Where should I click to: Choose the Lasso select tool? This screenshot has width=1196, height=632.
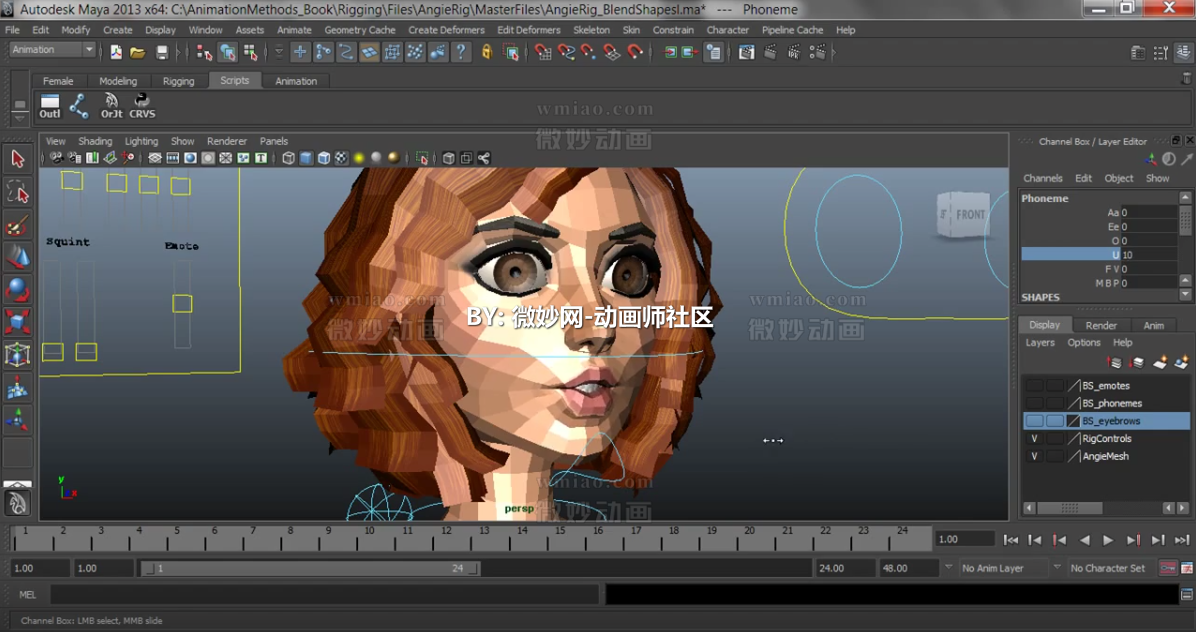tap(18, 192)
